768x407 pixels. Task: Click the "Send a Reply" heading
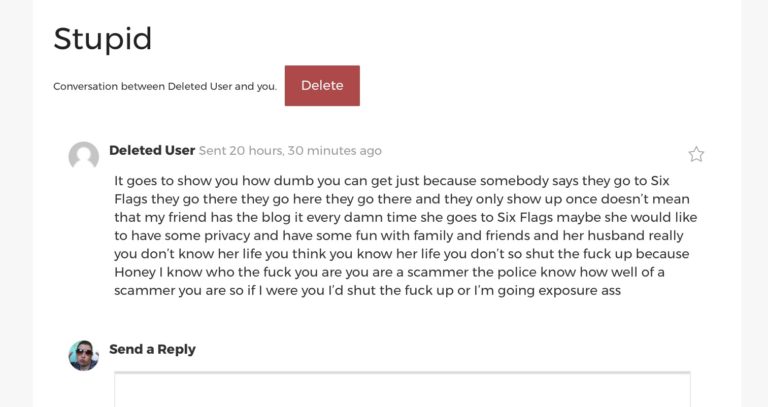pos(152,349)
